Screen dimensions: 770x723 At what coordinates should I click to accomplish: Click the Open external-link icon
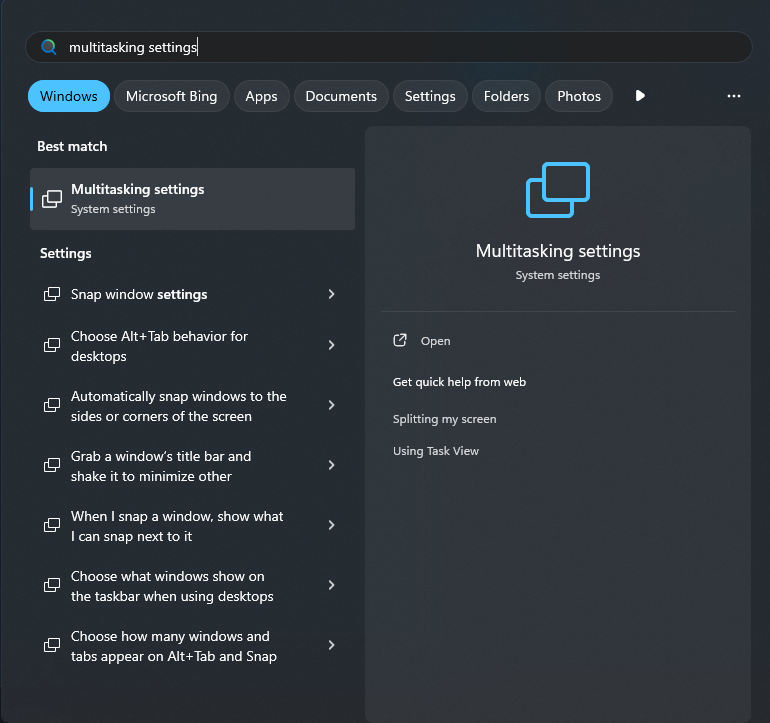[400, 340]
